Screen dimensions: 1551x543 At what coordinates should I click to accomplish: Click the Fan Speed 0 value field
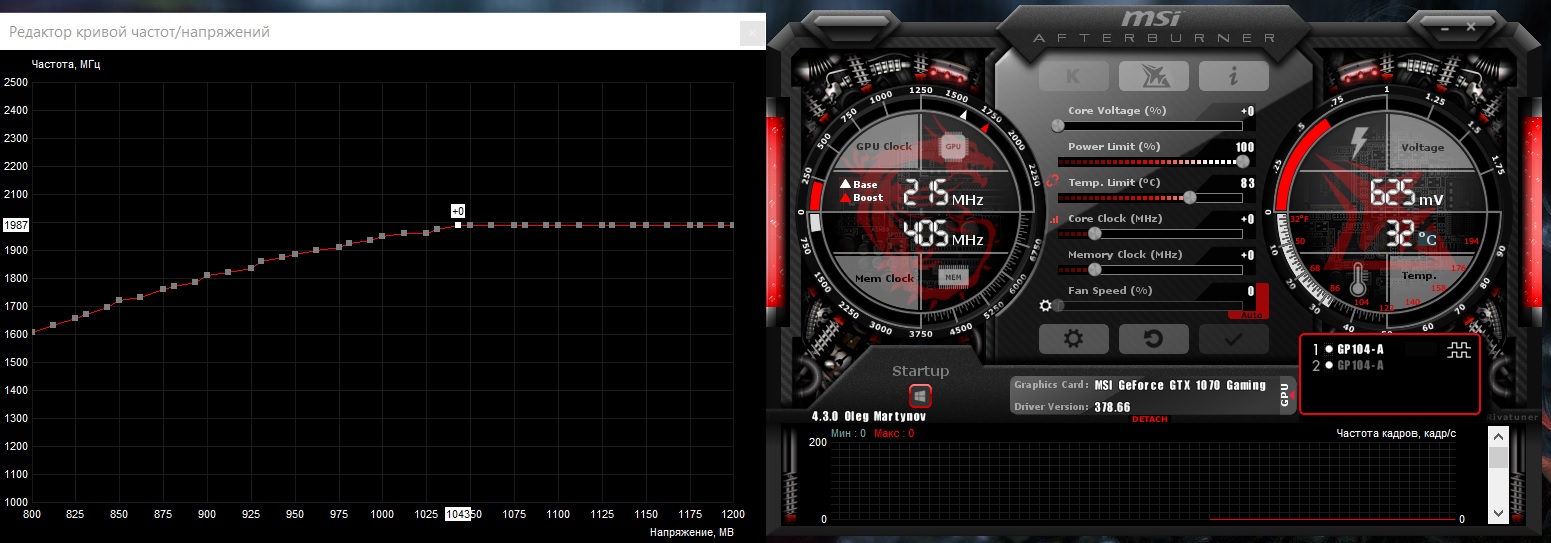coord(1250,291)
